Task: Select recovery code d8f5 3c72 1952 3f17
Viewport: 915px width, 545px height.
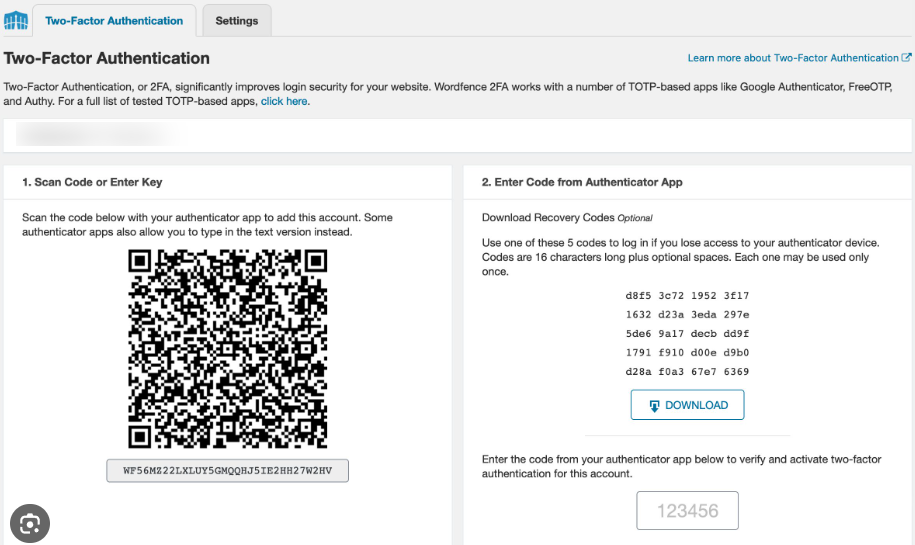Action: click(x=687, y=296)
